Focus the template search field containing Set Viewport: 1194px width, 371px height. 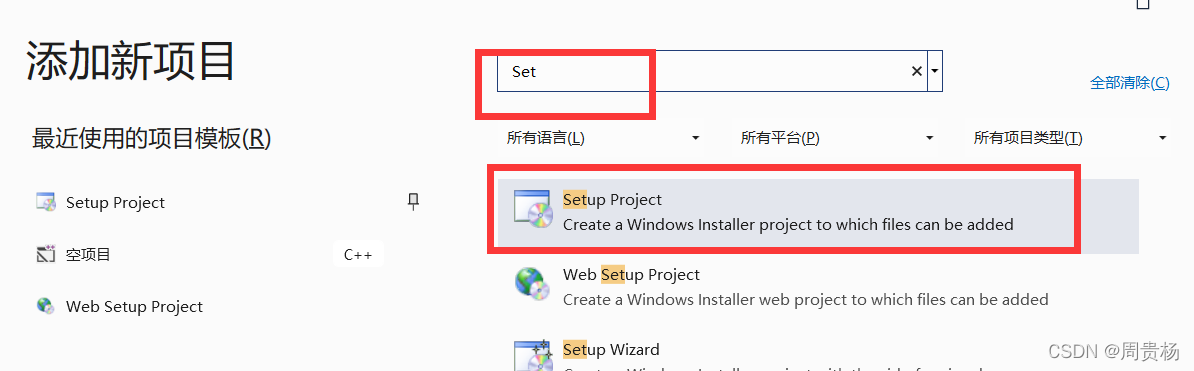712,72
